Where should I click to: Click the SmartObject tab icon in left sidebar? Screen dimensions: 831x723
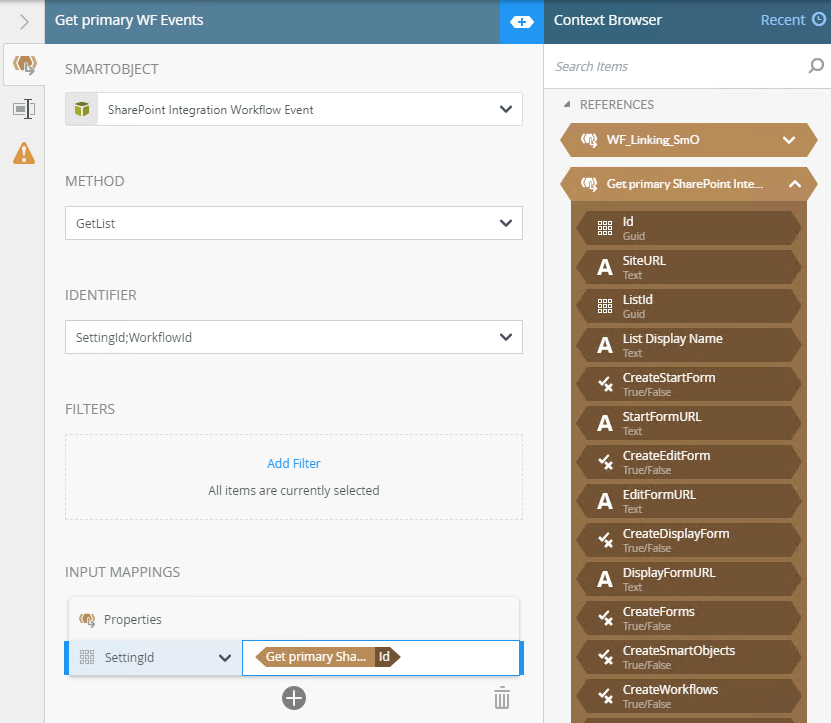[x=23, y=66]
